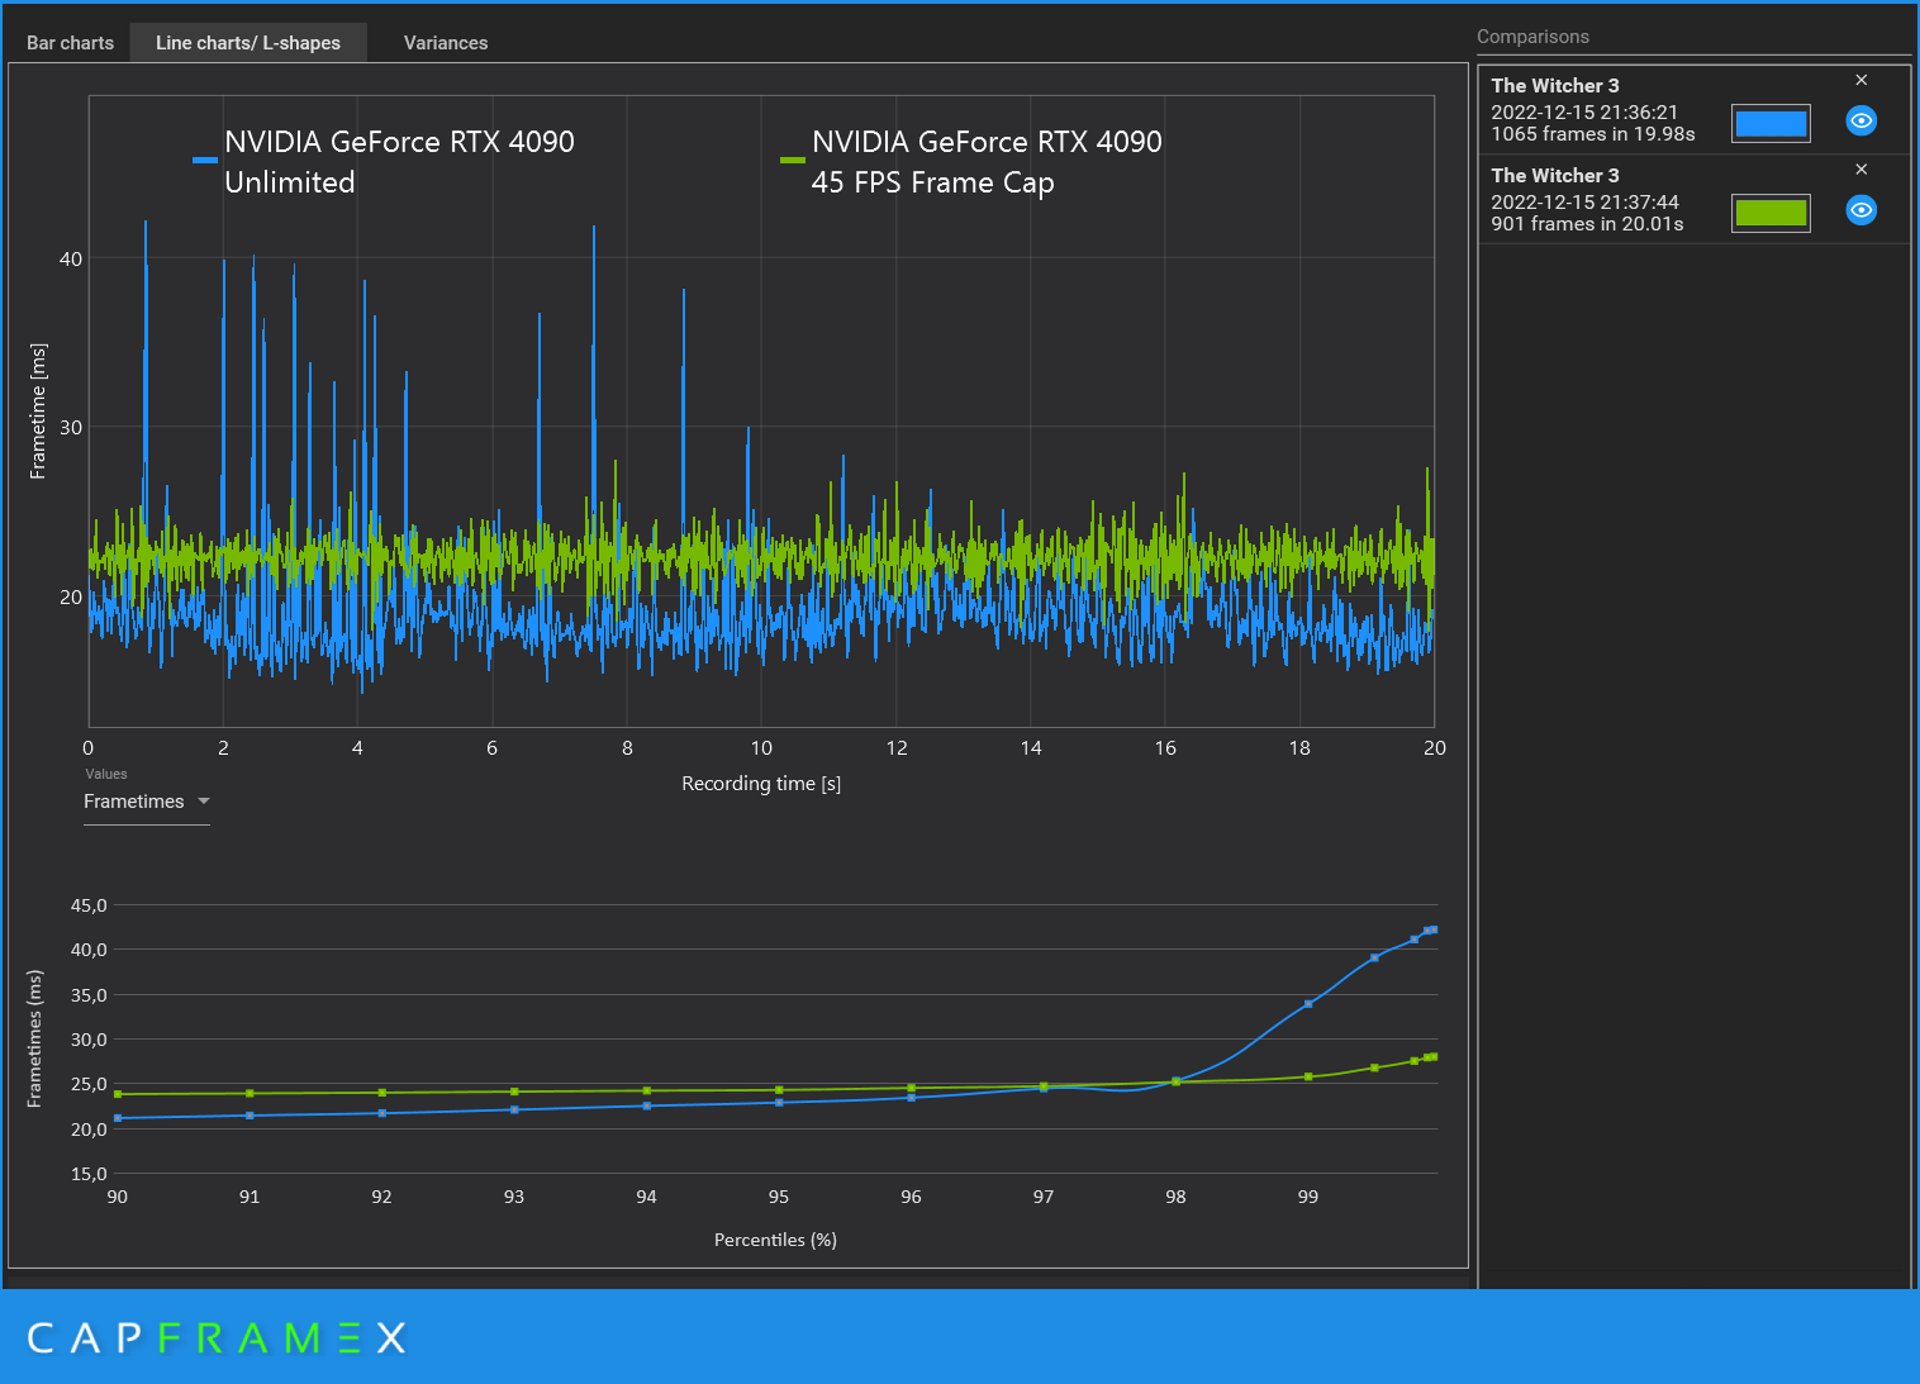This screenshot has width=1920, height=1384.
Task: Click the blue data point at 99th percentile
Action: pyautogui.click(x=1308, y=1004)
